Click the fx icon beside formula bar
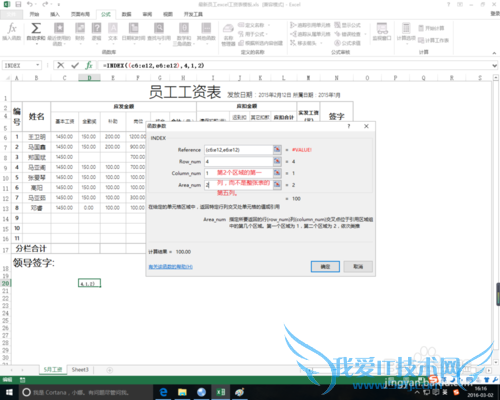This screenshot has height=400, width=500. (89, 65)
